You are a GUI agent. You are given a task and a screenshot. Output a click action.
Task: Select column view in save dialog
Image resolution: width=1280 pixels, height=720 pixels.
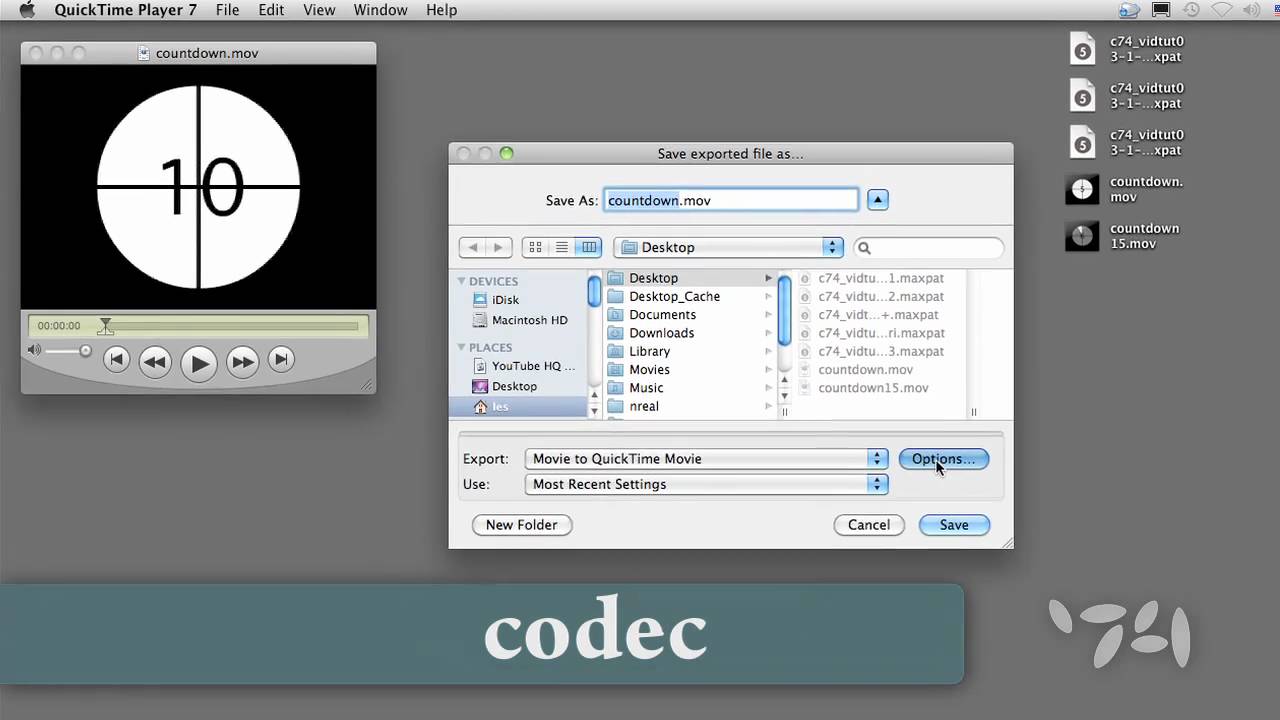(589, 247)
